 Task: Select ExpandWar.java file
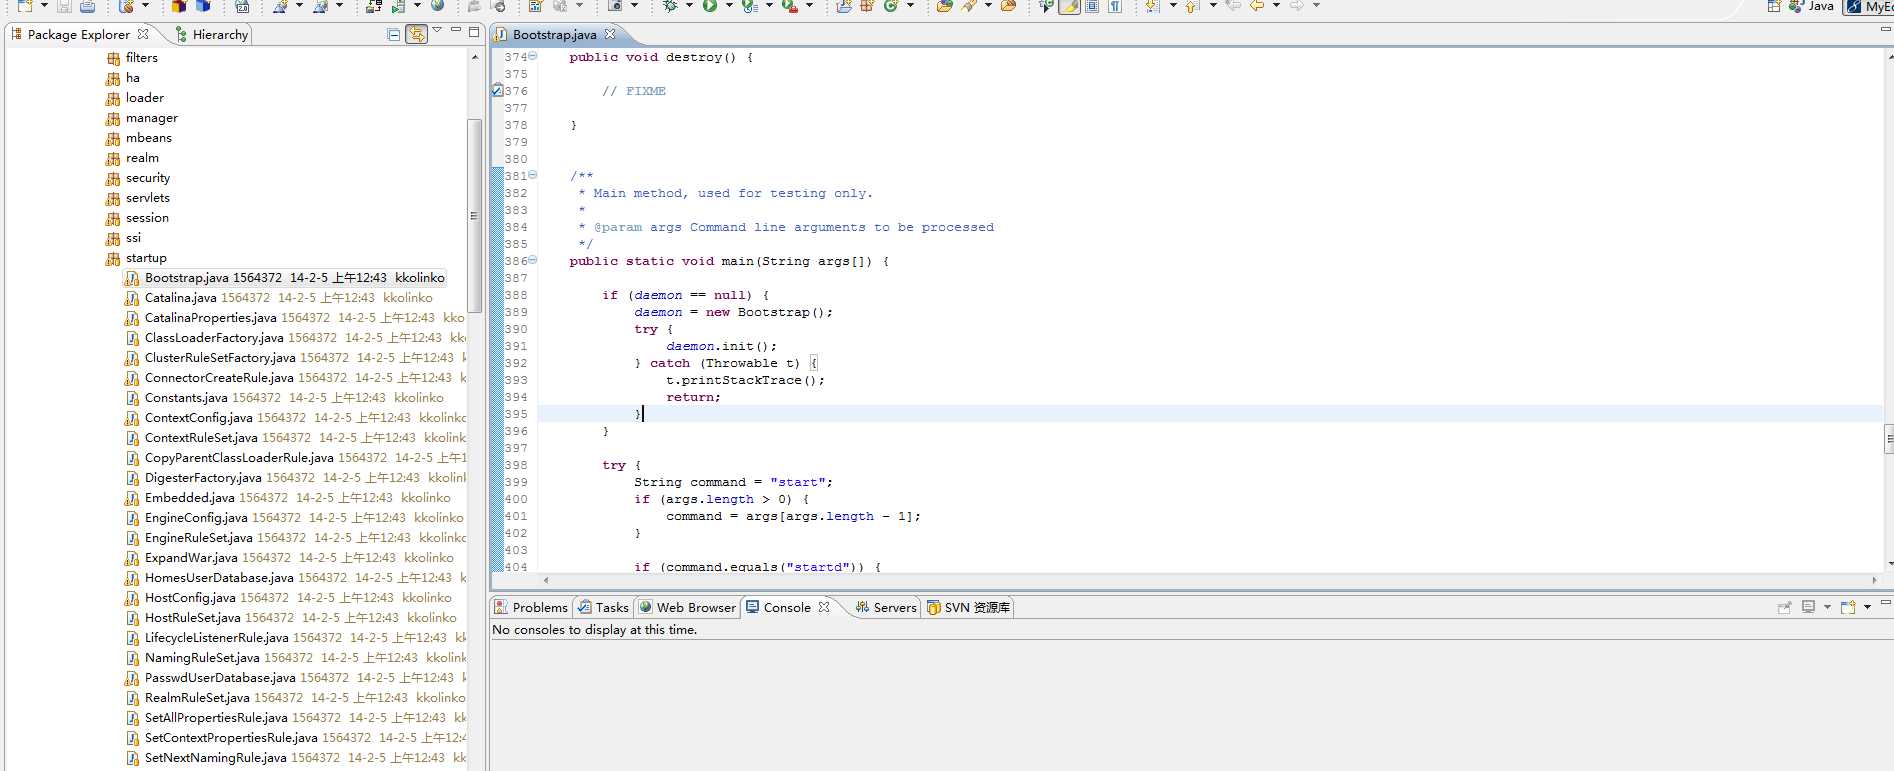[289, 558]
